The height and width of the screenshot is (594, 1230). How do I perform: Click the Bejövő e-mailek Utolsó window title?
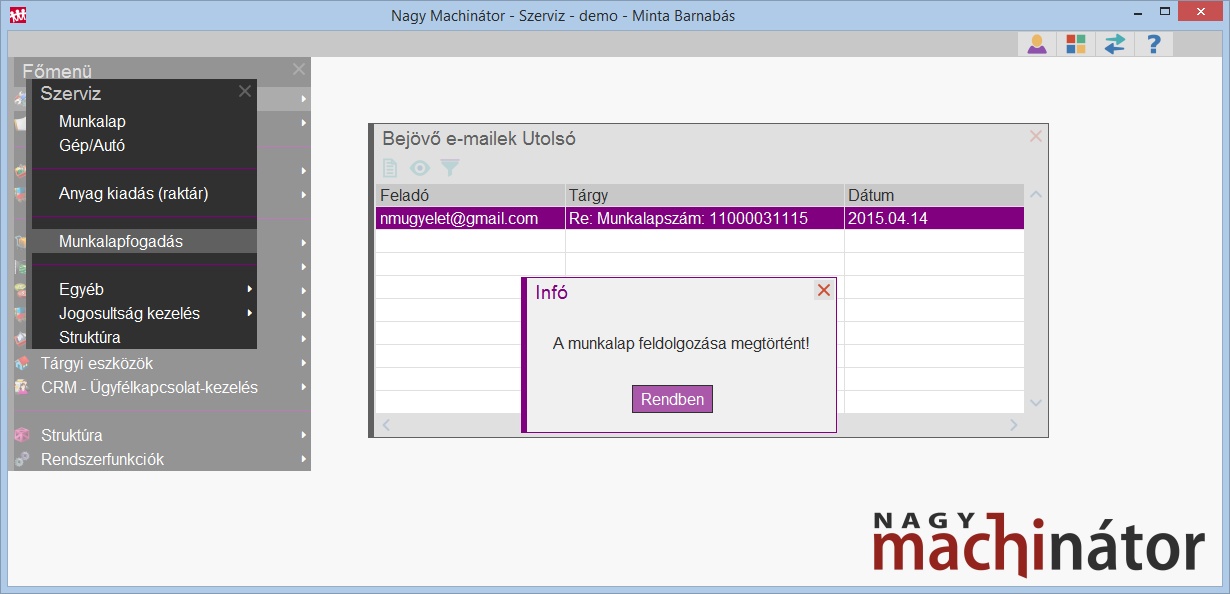click(479, 139)
